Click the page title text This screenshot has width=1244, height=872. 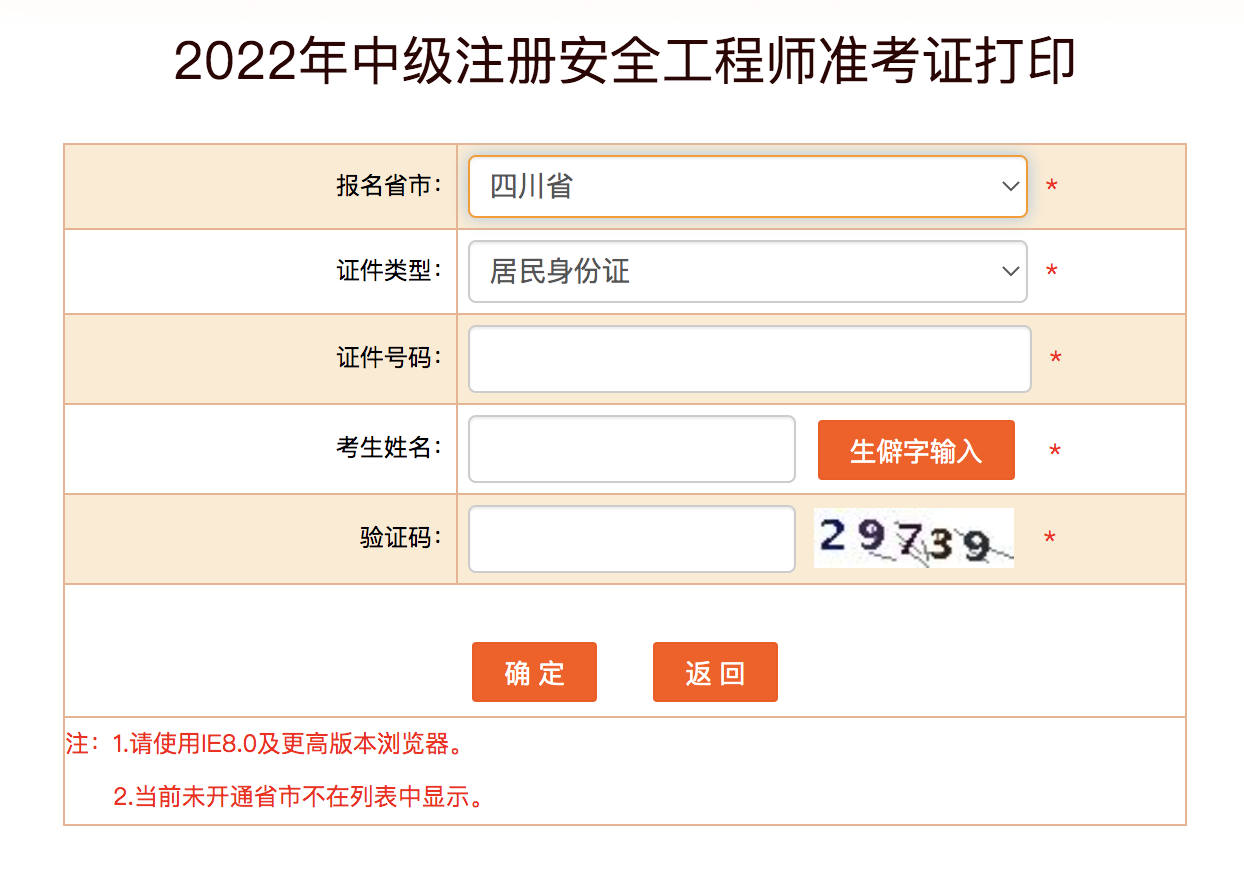coord(622,60)
